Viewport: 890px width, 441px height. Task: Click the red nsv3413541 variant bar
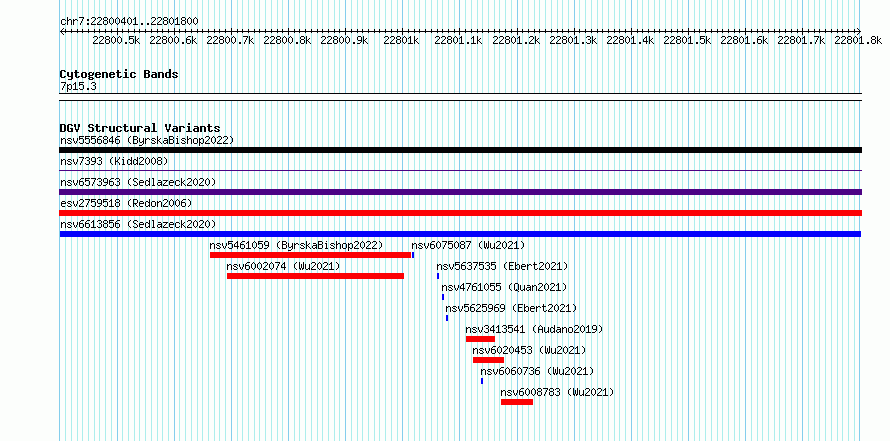click(480, 339)
